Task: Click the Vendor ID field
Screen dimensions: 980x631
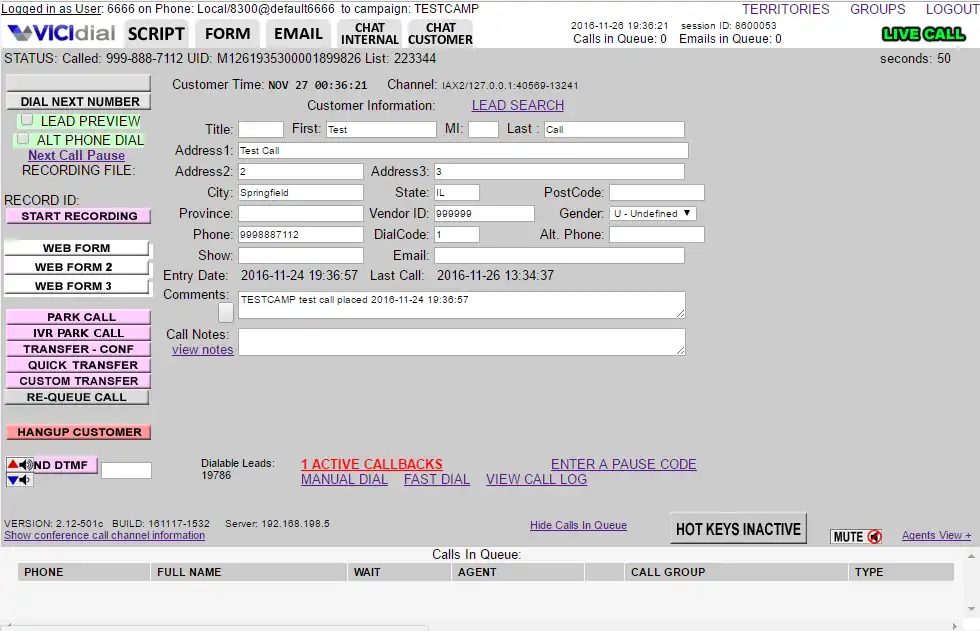Action: 484,214
